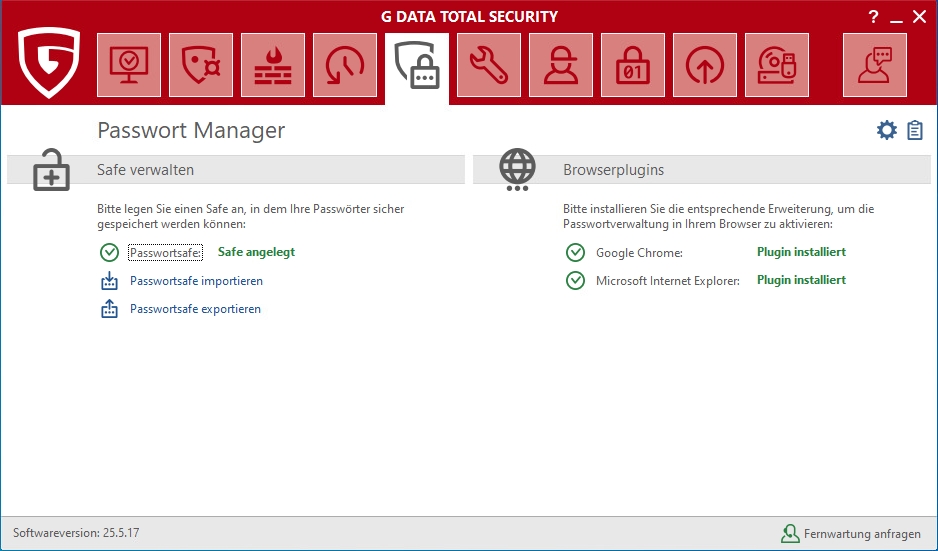Open the Virus protection shield tab
This screenshot has width=938, height=551.
tap(201, 65)
